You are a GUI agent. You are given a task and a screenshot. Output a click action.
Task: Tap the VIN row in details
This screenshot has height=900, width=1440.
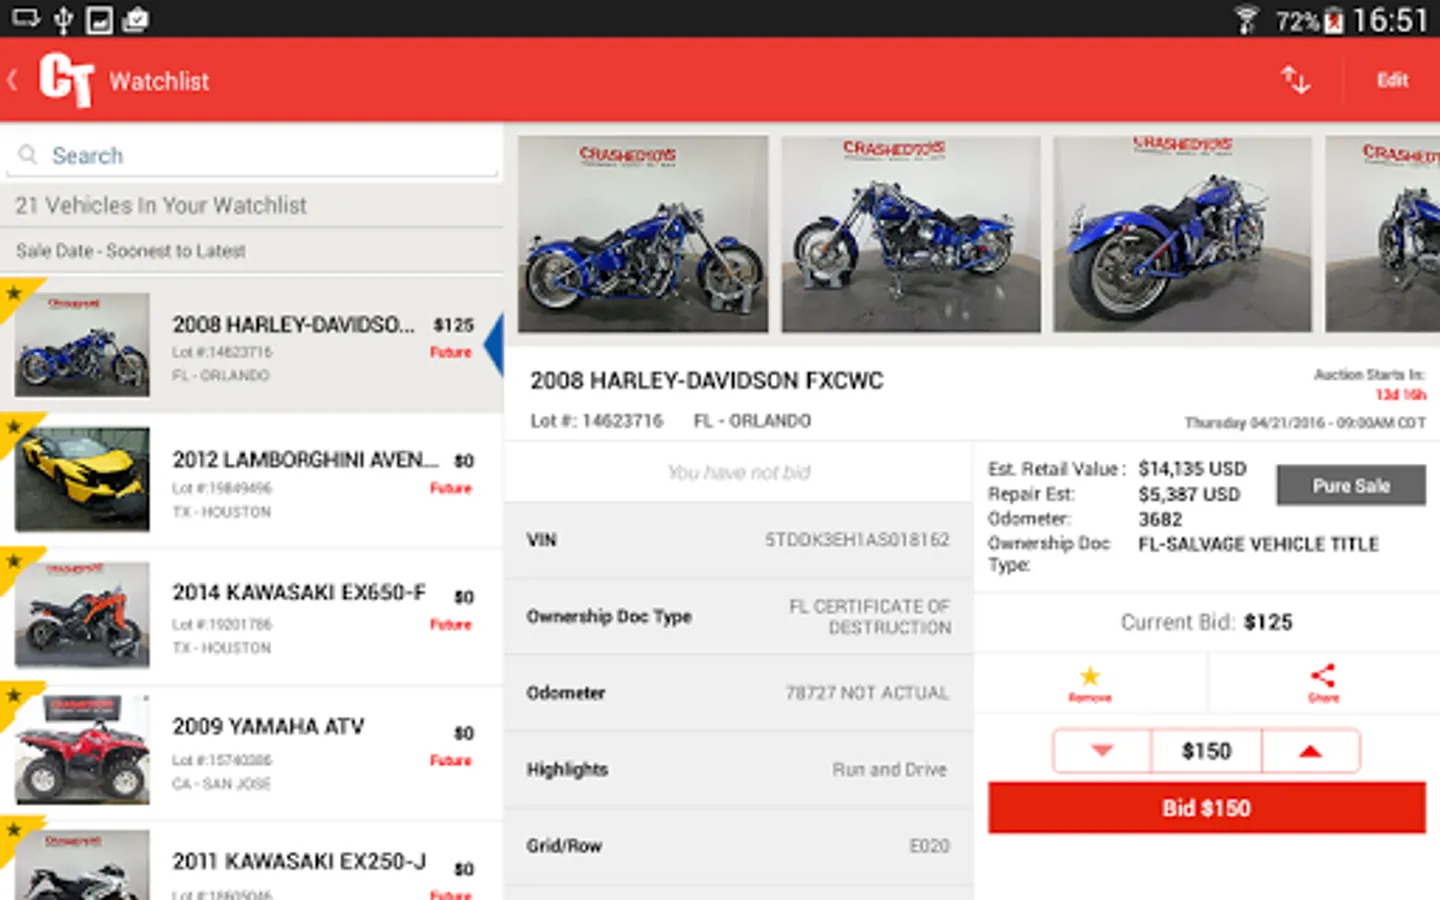(x=738, y=540)
